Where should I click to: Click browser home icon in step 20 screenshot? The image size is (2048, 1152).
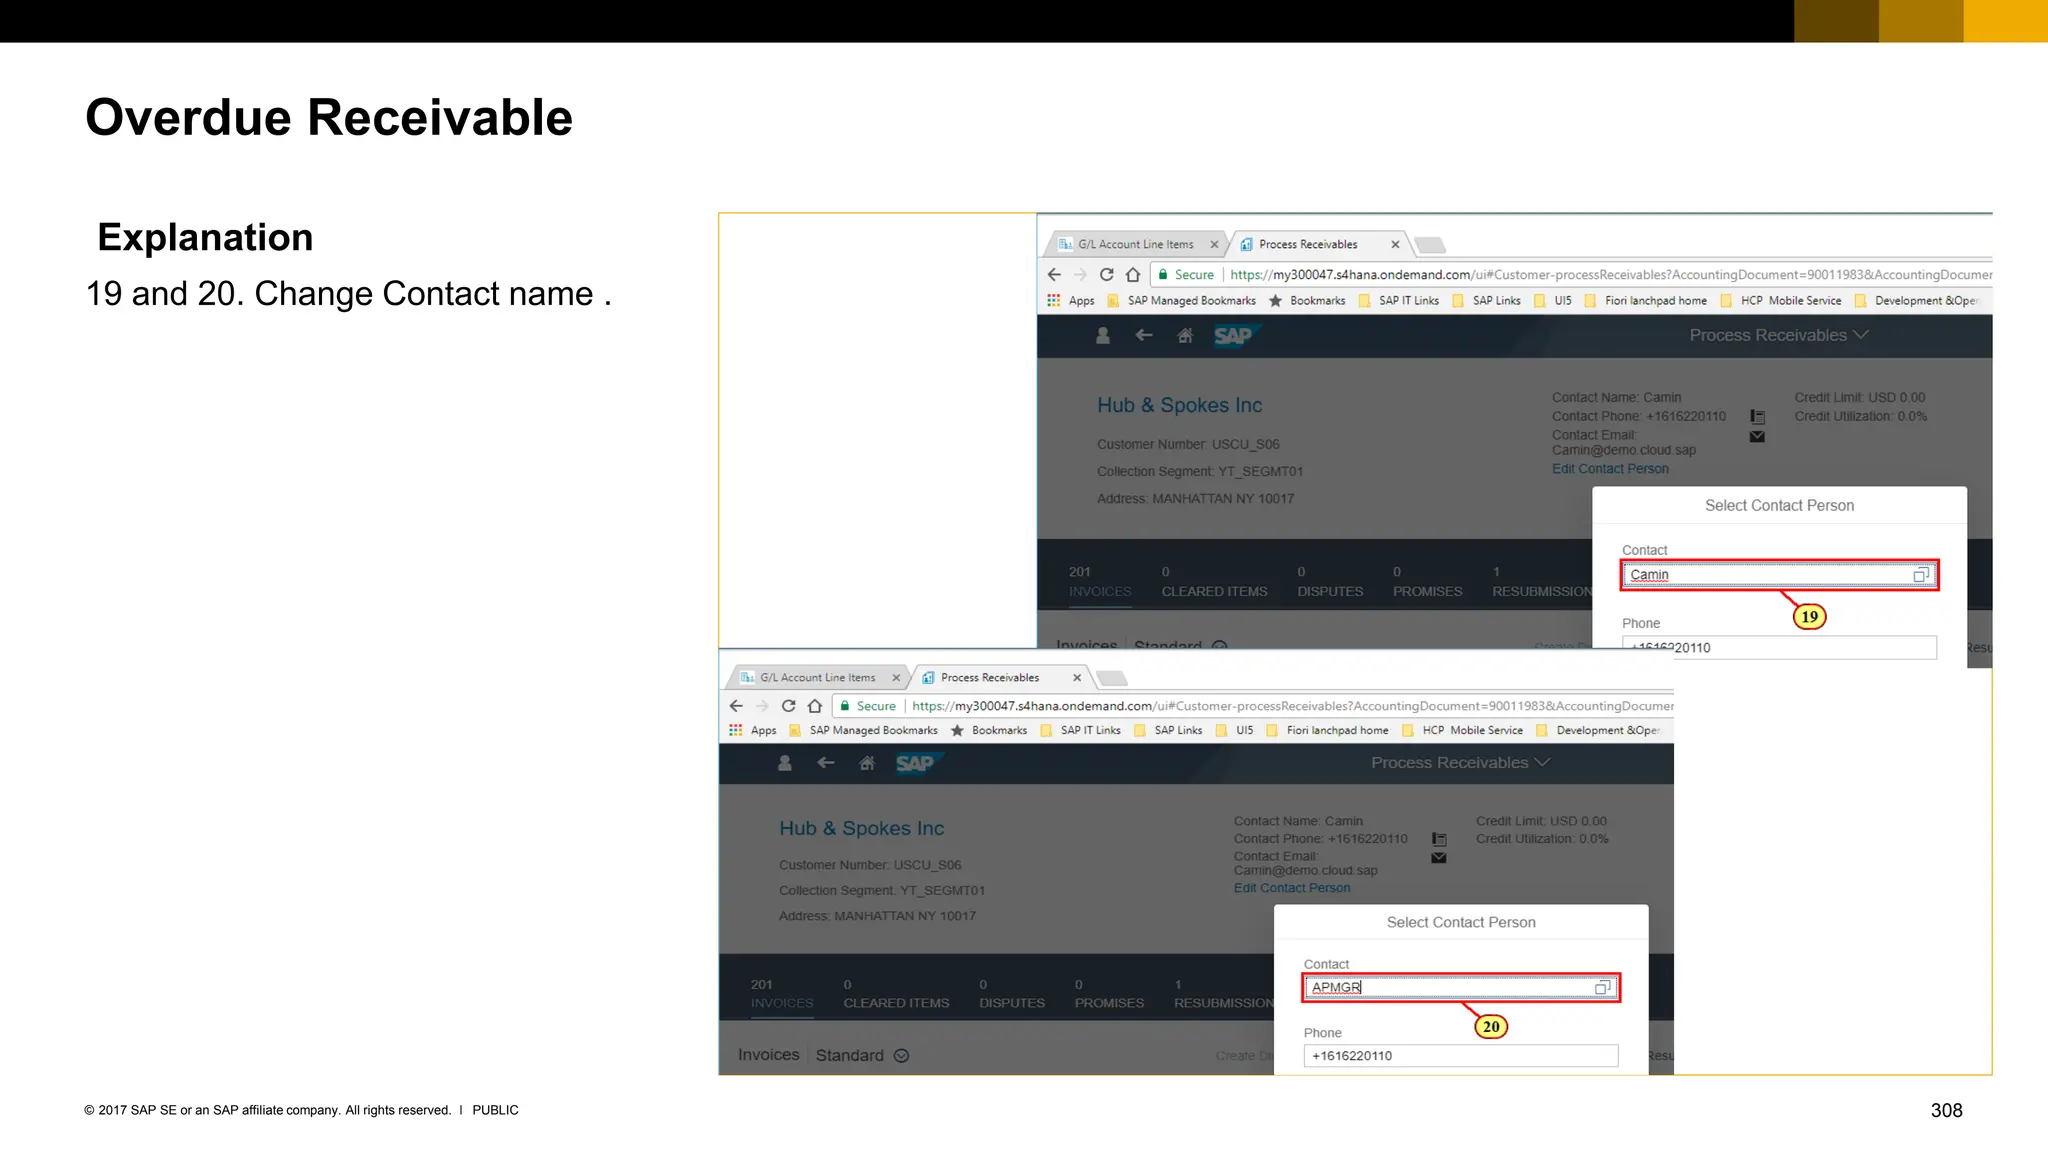(815, 706)
